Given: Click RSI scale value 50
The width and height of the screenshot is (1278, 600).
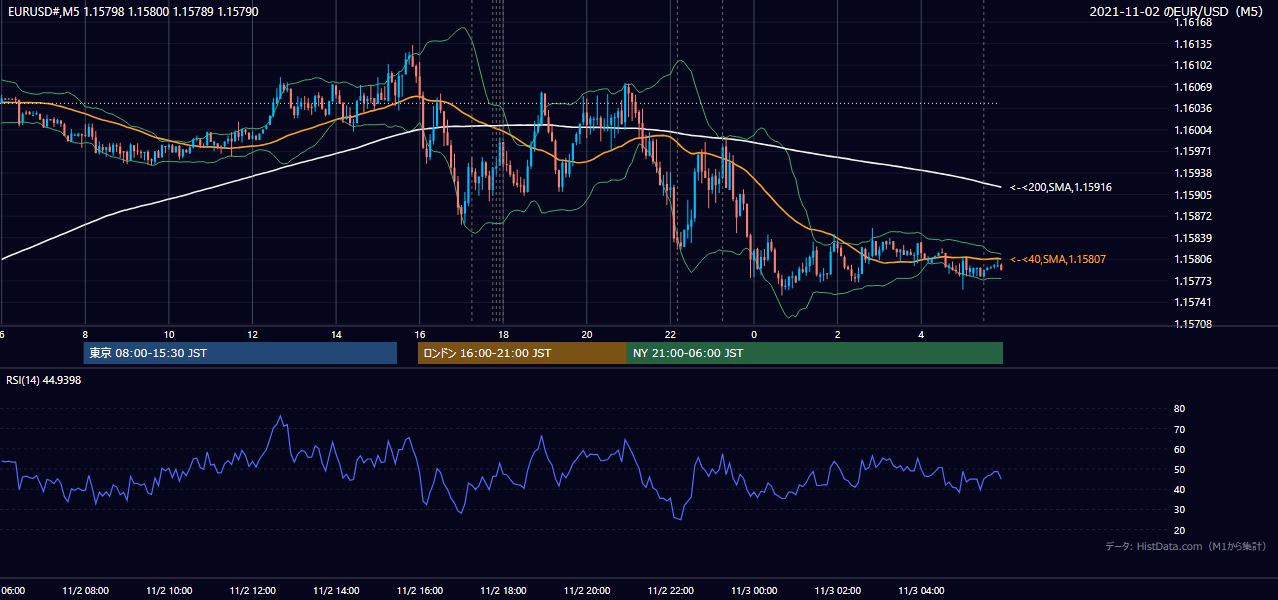Looking at the screenshot, I should tap(1179, 469).
